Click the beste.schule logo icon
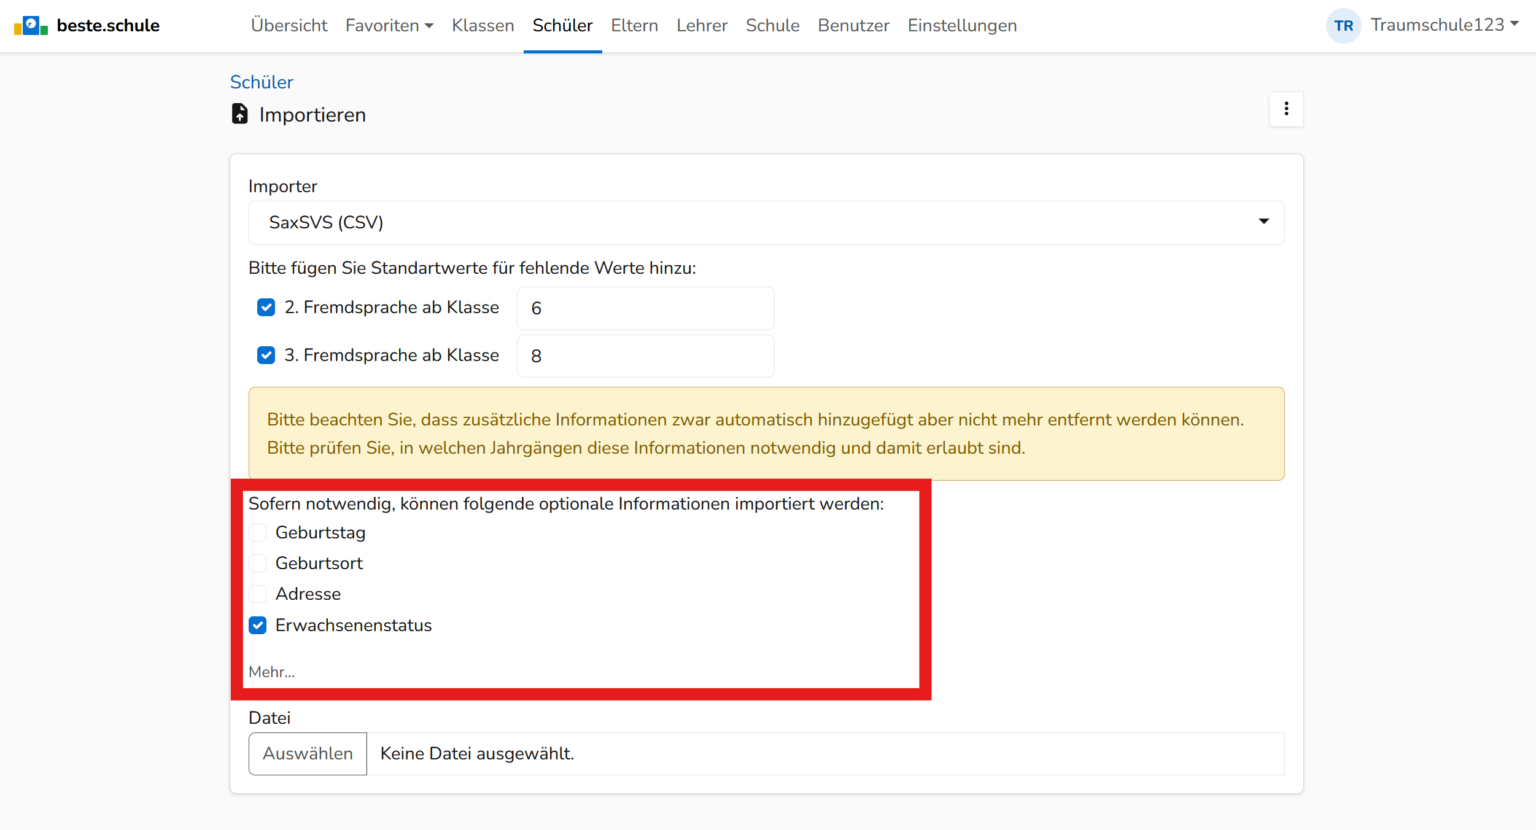This screenshot has height=830, width=1536. point(31,25)
